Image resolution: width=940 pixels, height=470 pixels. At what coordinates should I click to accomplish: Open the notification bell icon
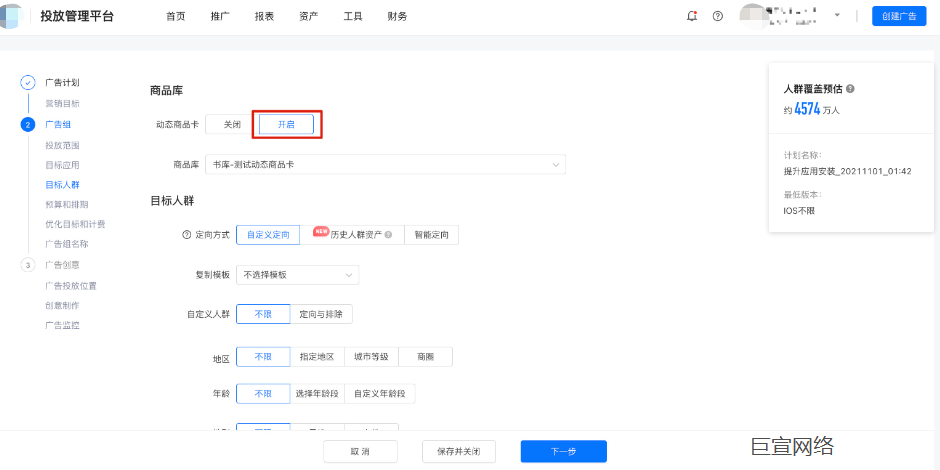[x=692, y=16]
